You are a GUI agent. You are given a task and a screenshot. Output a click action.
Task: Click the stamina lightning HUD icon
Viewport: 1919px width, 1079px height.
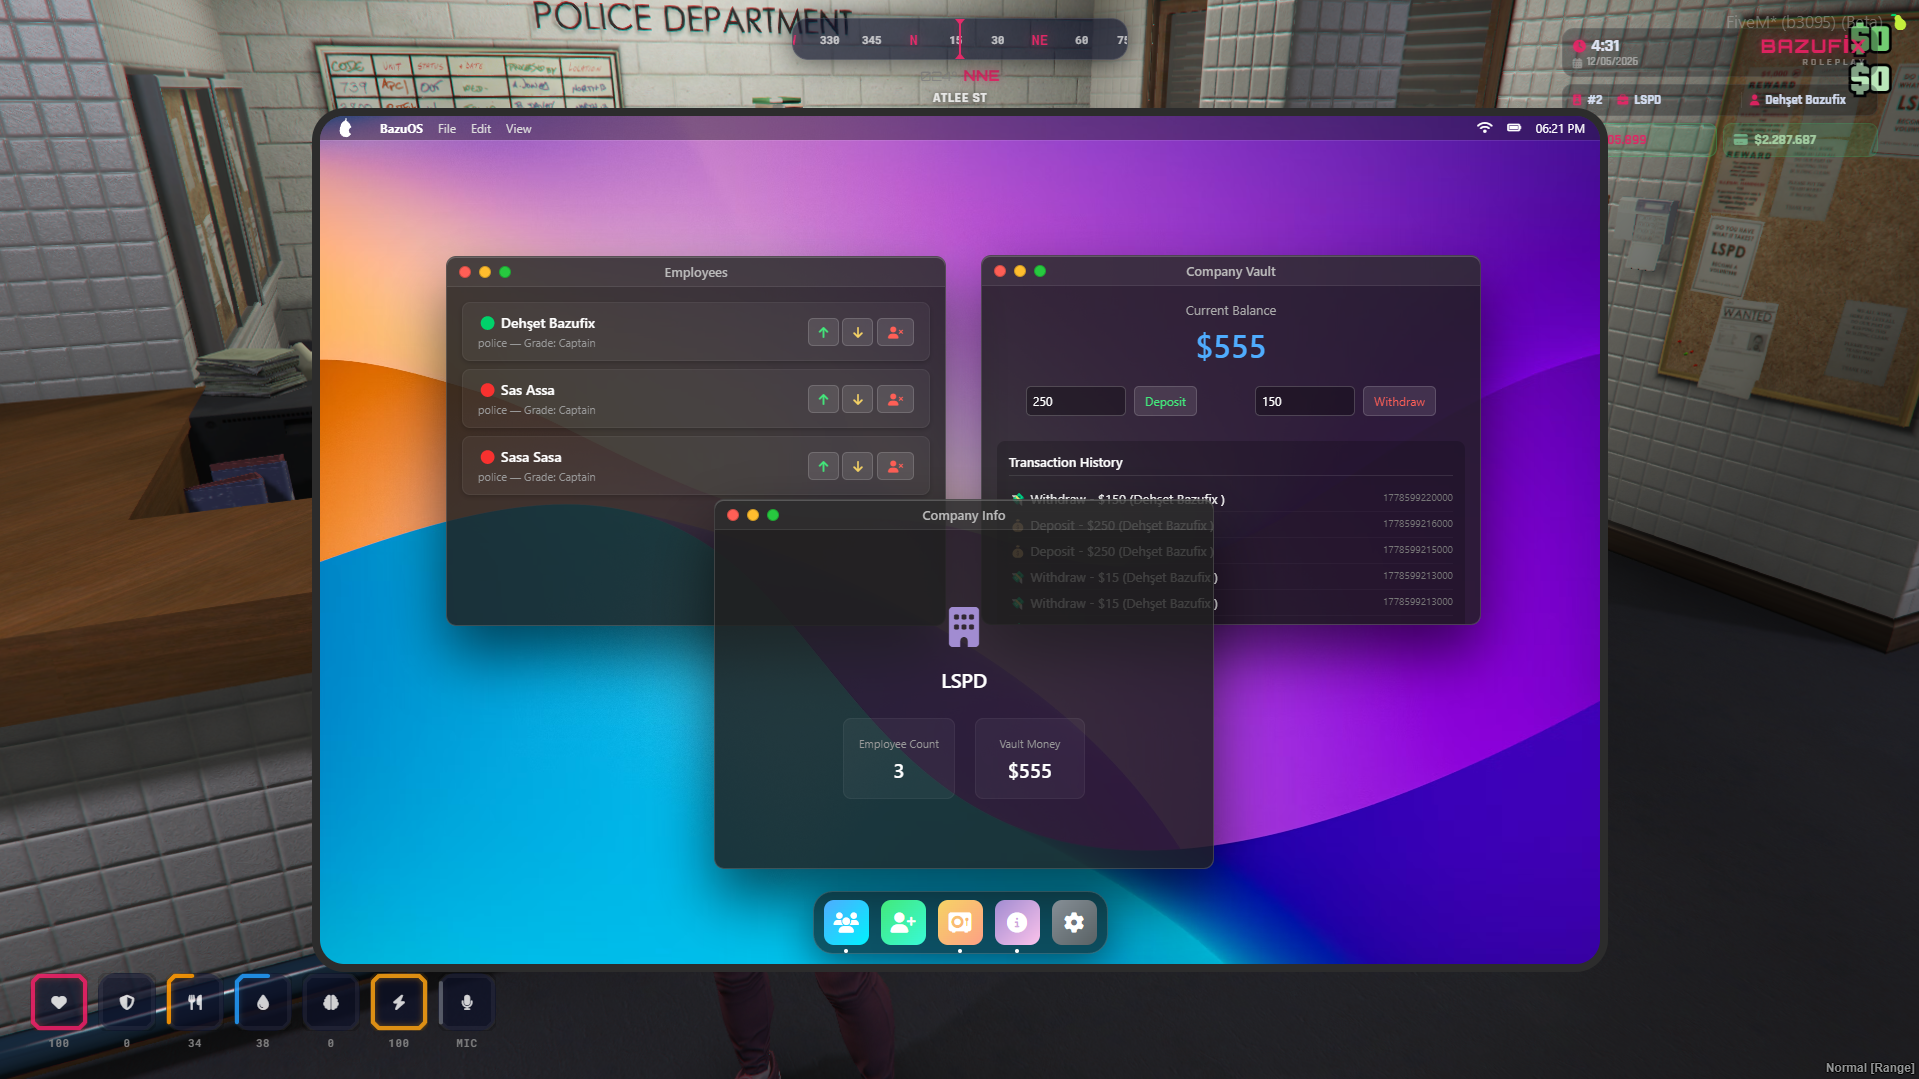point(399,1002)
